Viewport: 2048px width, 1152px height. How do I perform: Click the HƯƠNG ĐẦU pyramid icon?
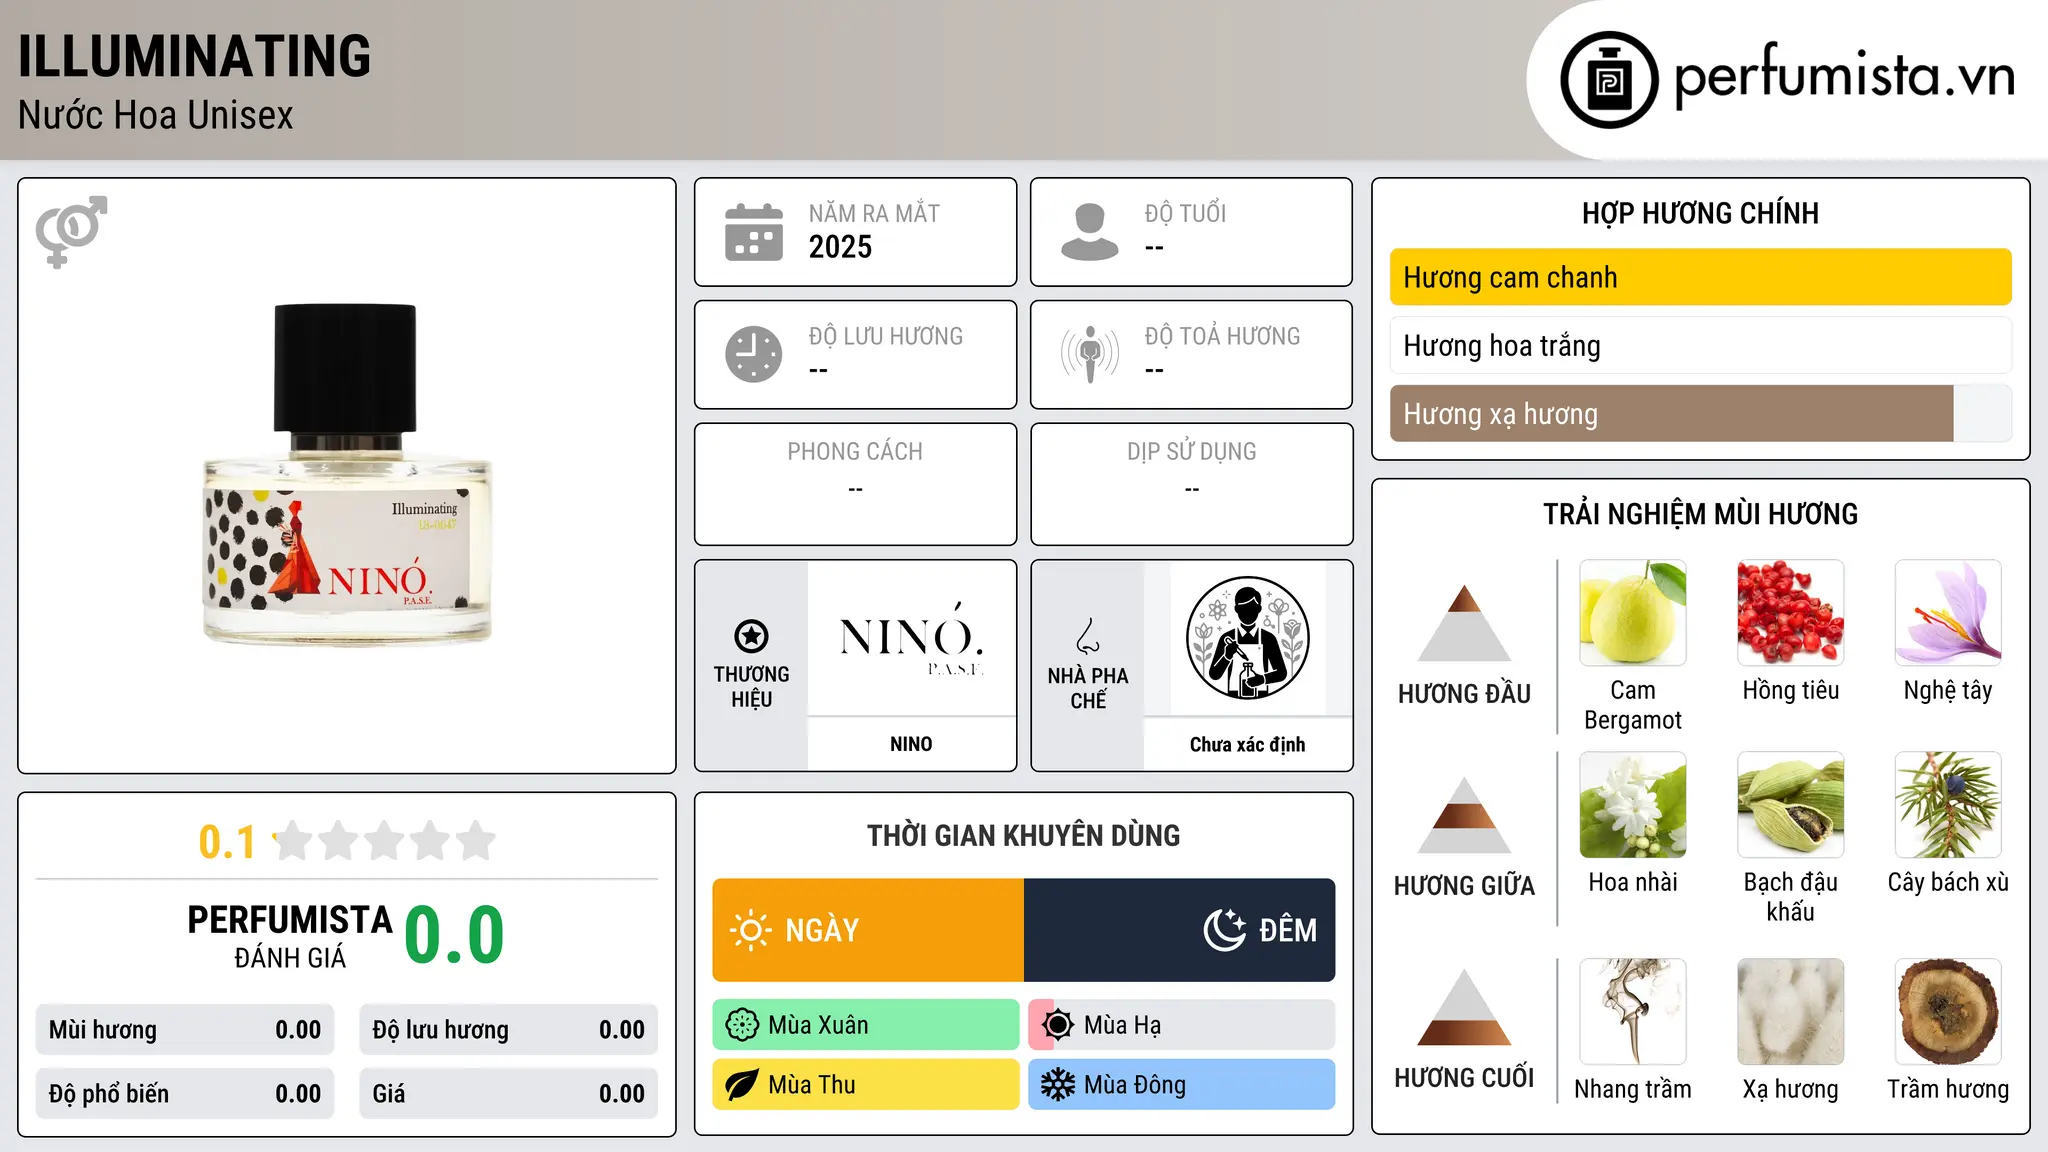(x=1464, y=623)
